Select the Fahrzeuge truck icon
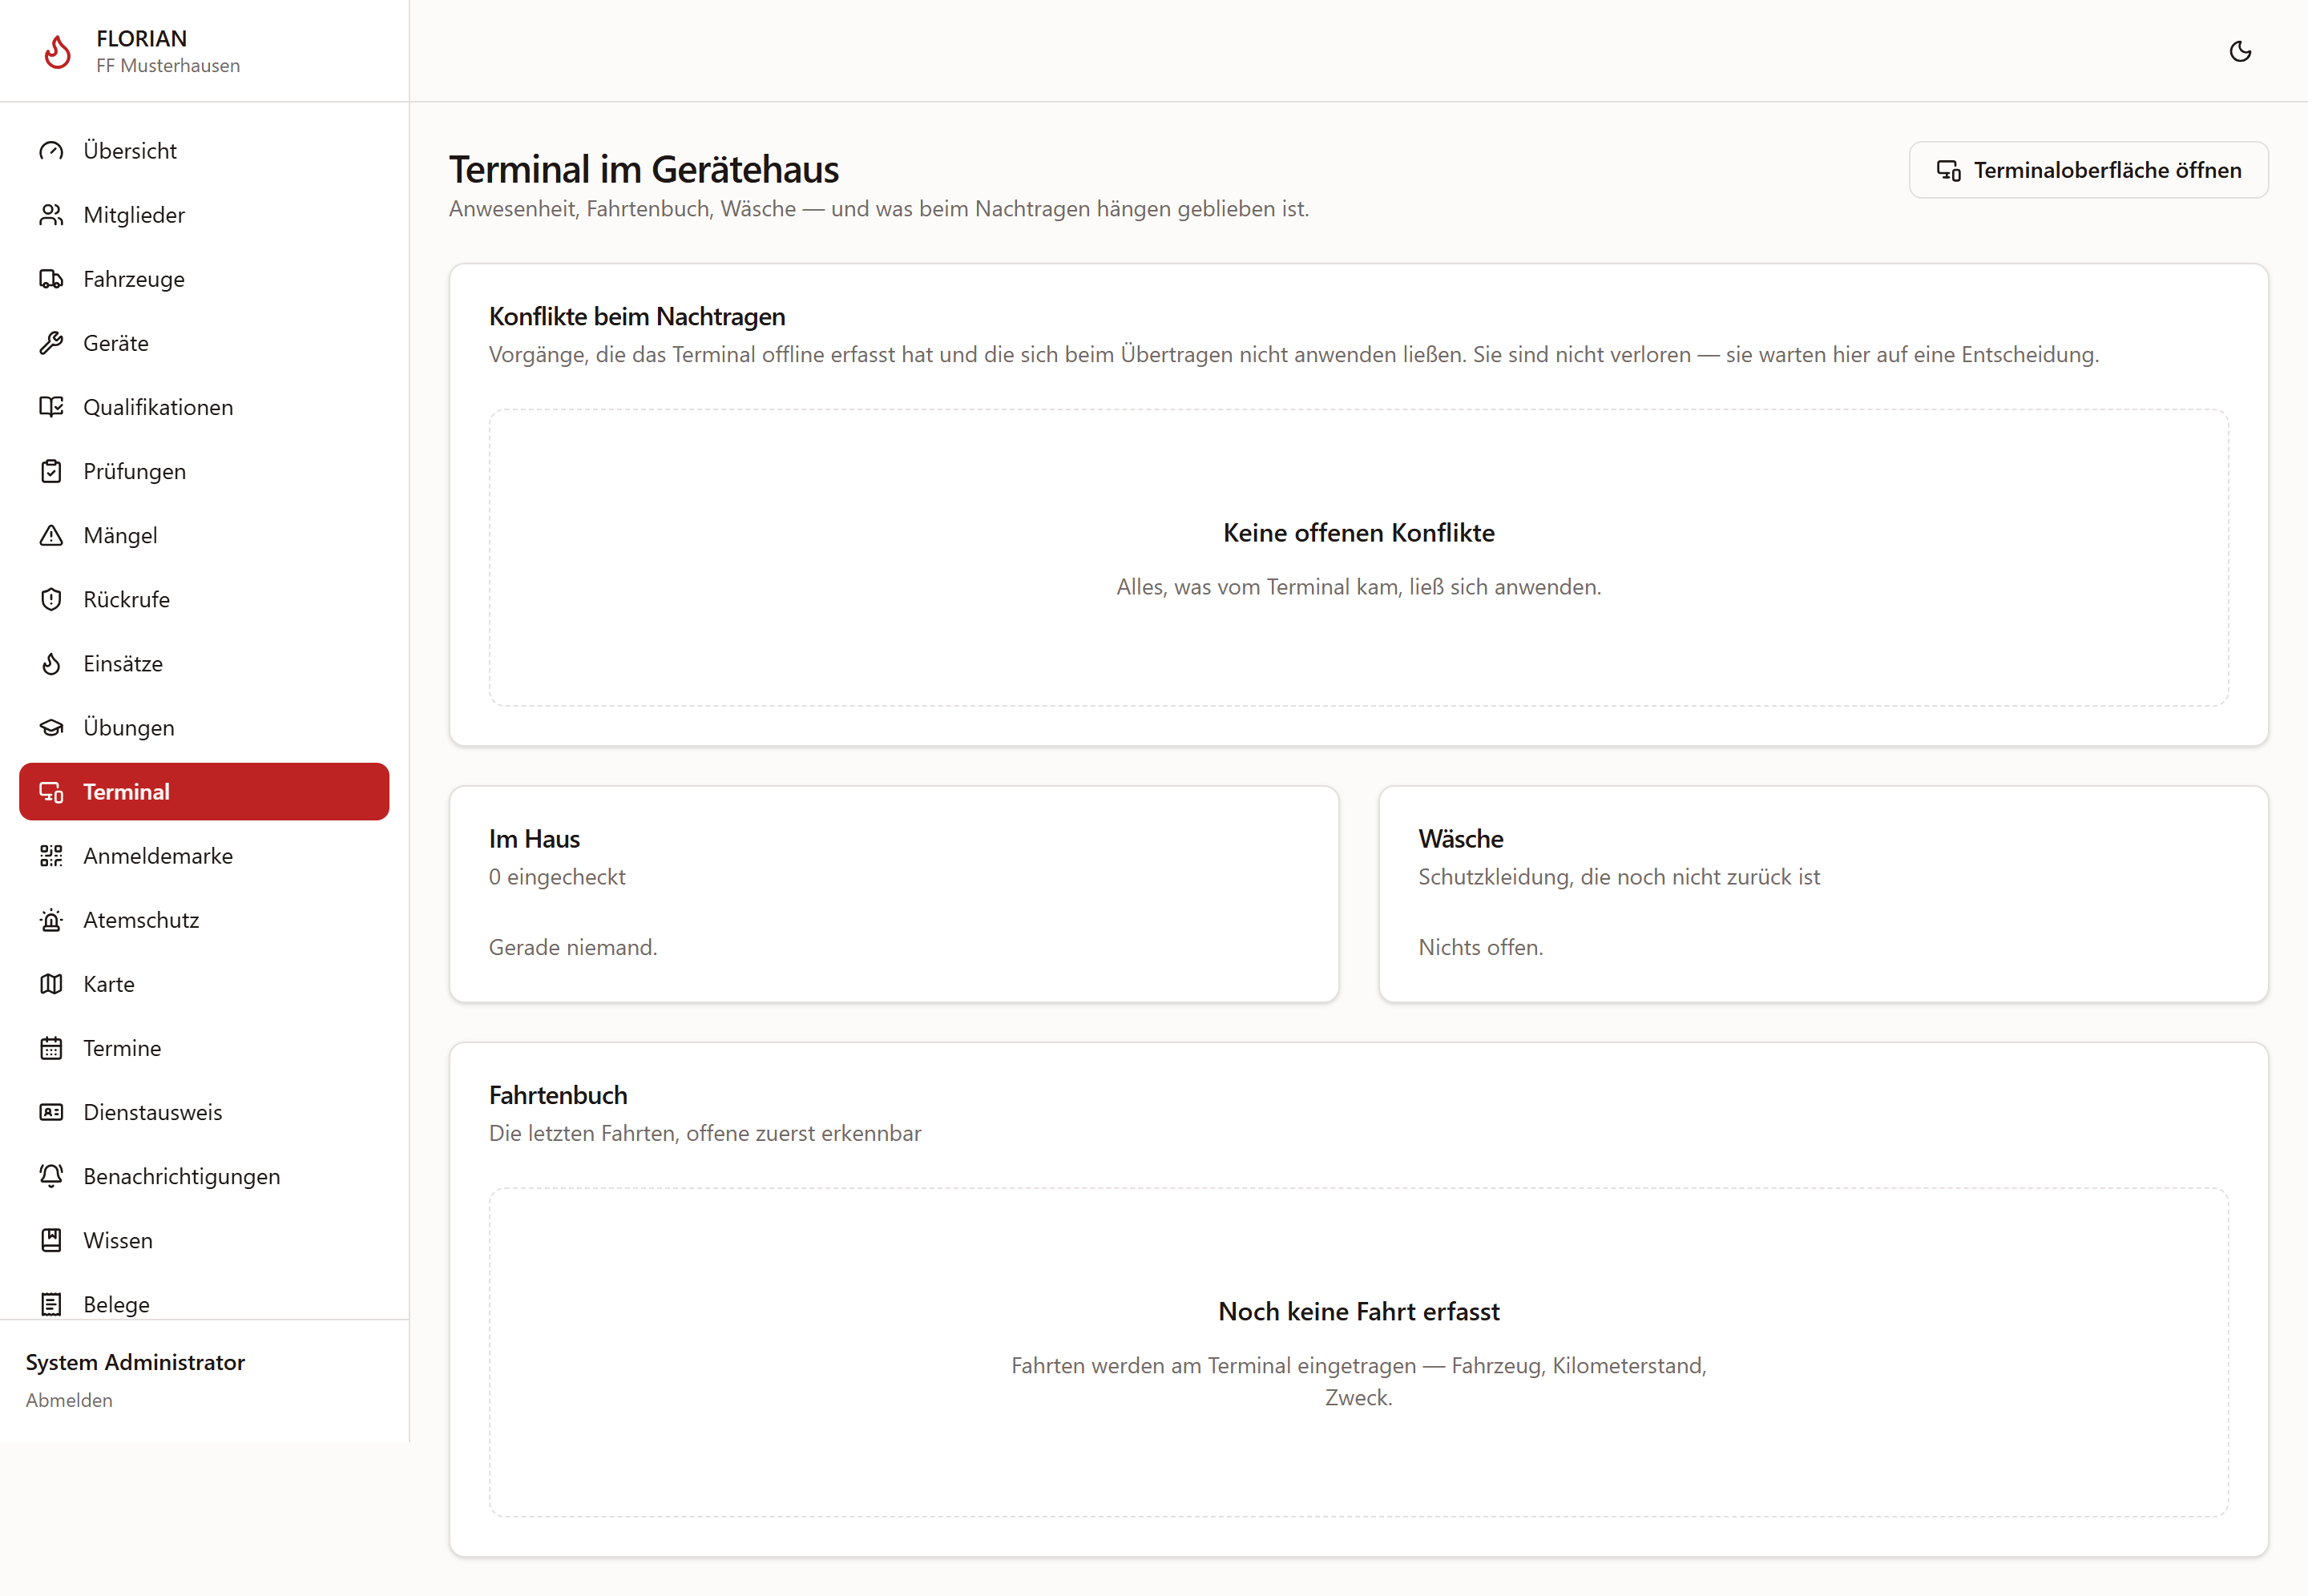This screenshot has height=1596, width=2308. click(x=51, y=279)
